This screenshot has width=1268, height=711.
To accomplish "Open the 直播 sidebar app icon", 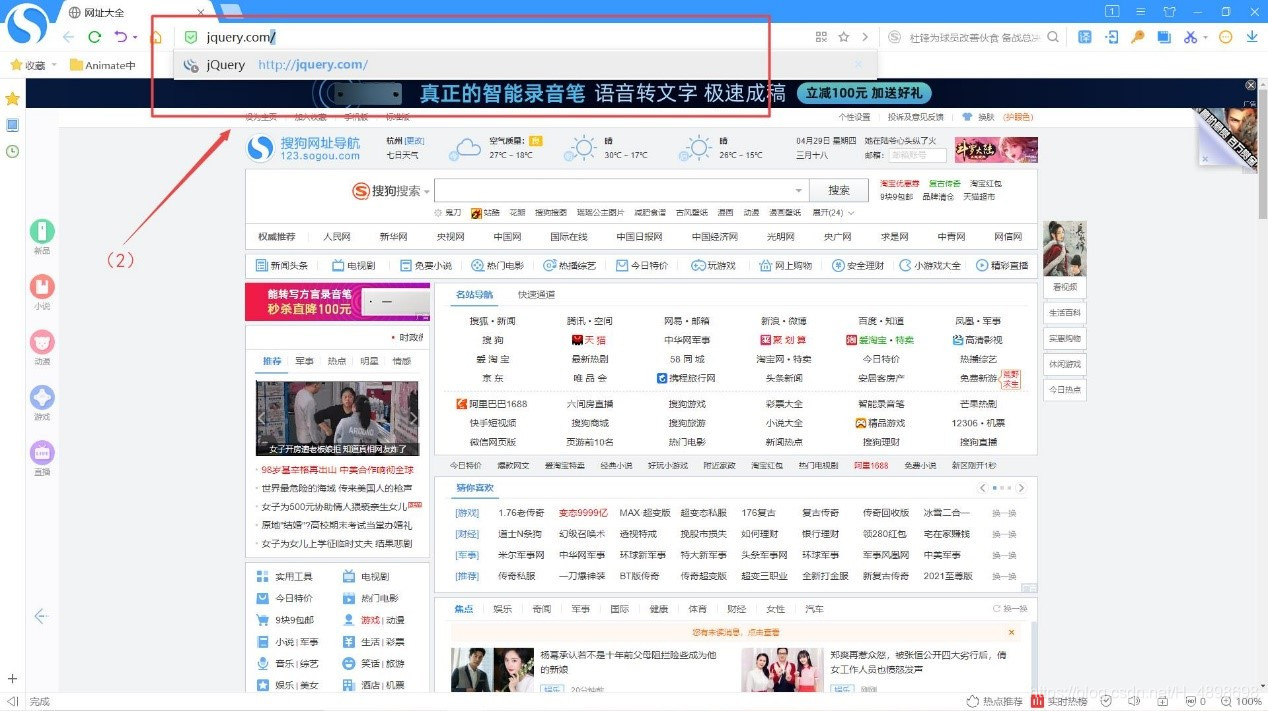I will coord(42,458).
